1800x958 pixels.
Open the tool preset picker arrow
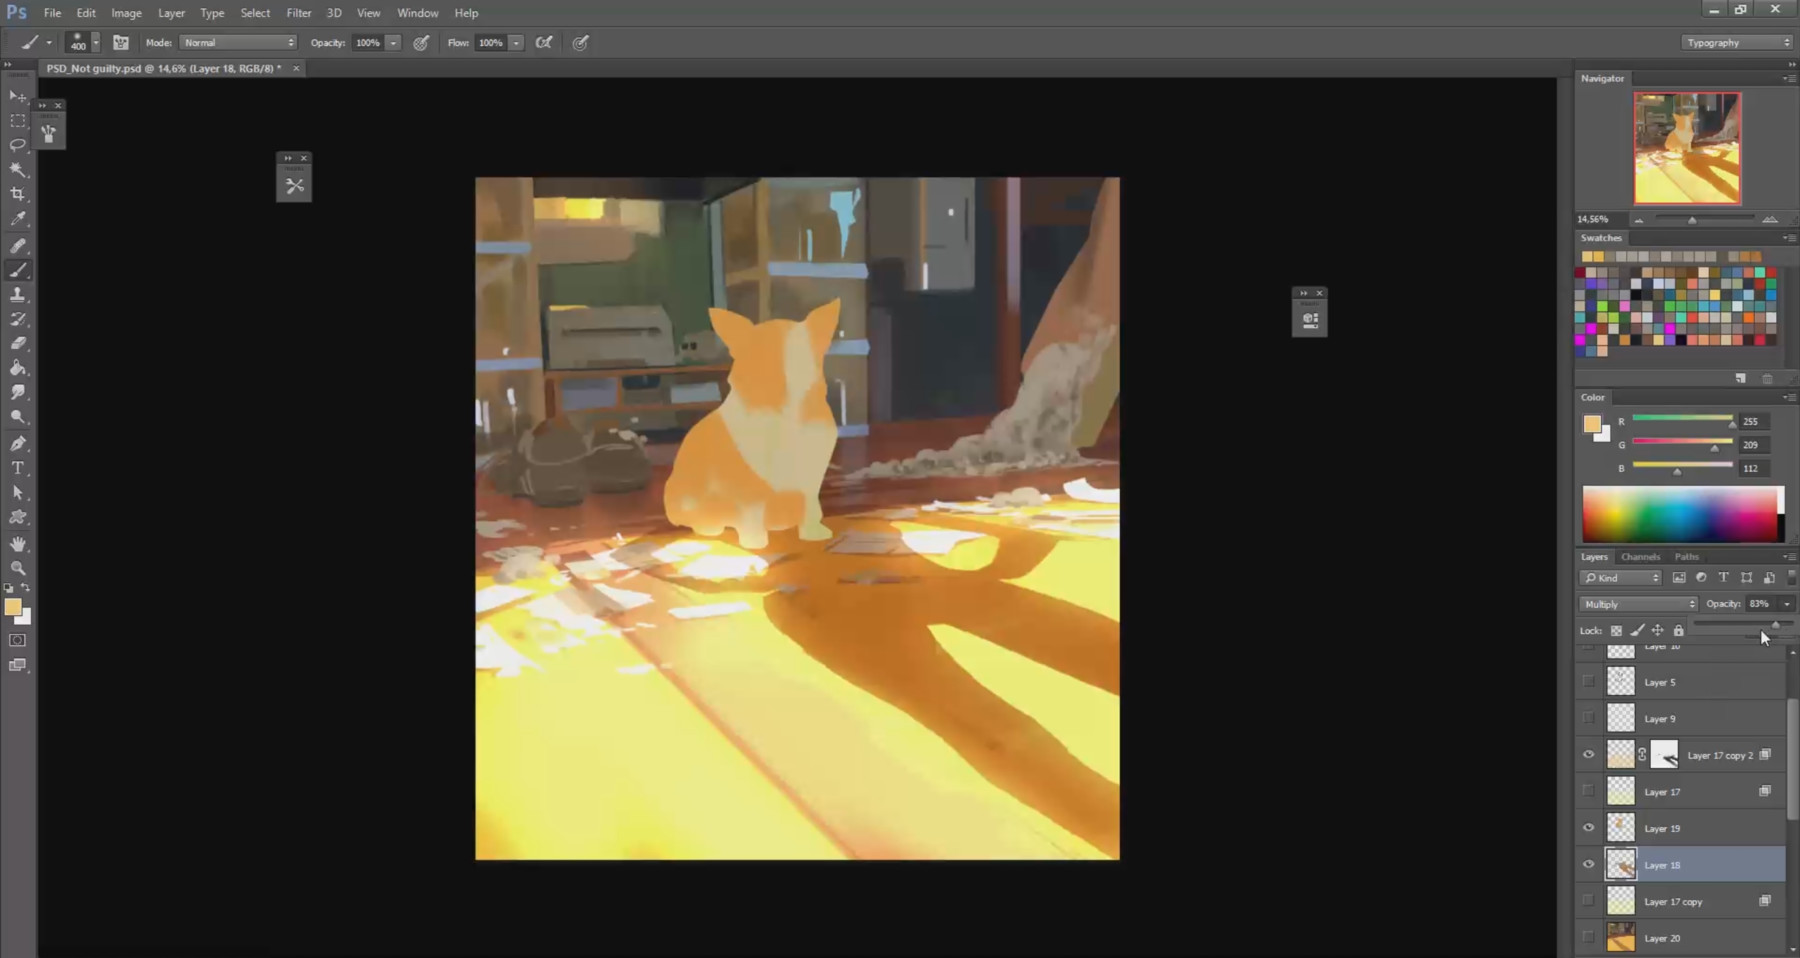click(x=49, y=43)
